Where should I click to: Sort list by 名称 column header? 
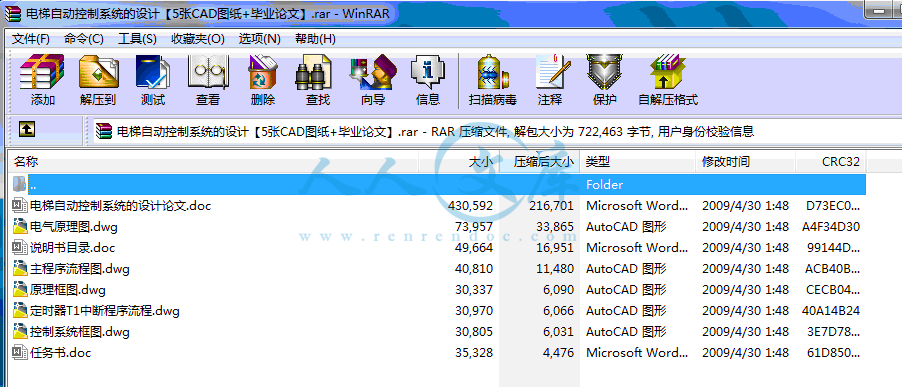click(213, 162)
